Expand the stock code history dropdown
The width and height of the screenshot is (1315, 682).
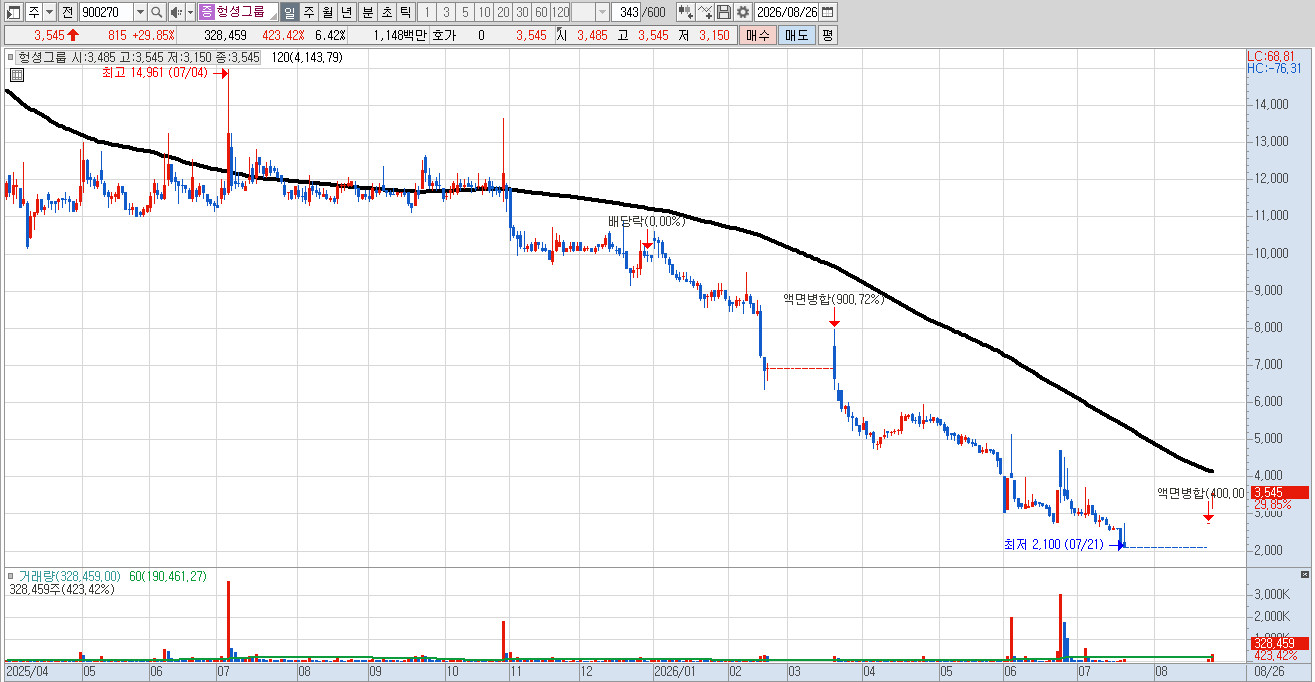click(140, 12)
